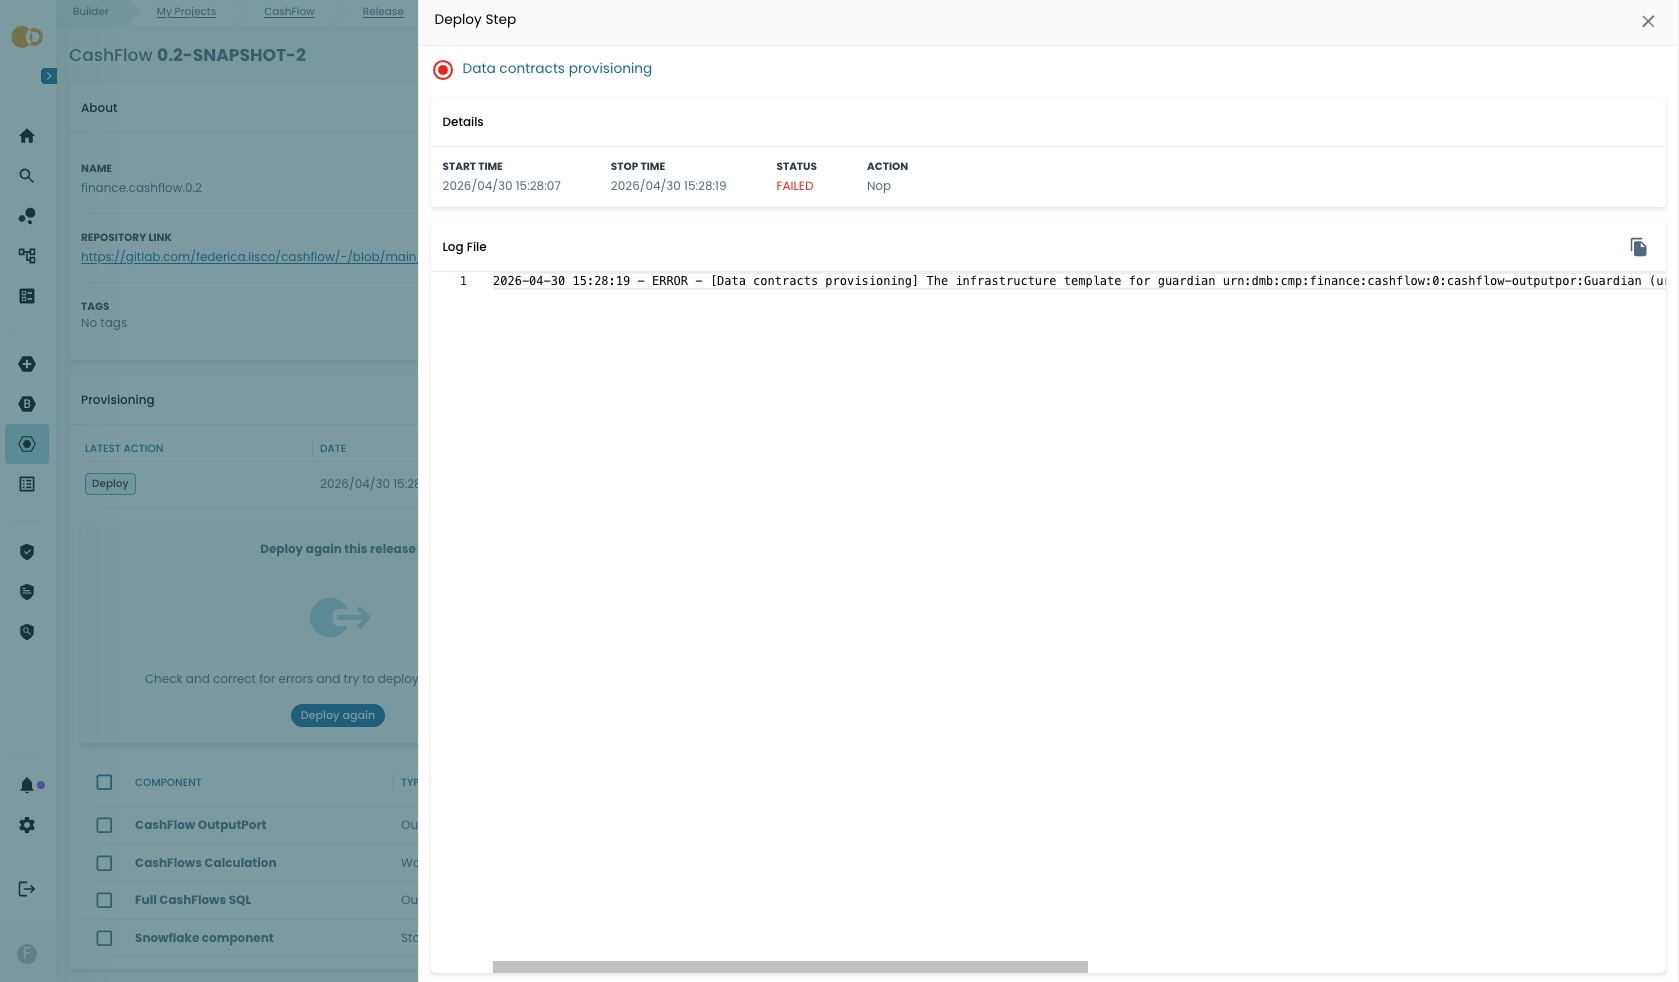Viewport: 1679px width, 982px height.
Task: Click the Deploy again button
Action: pyautogui.click(x=338, y=715)
